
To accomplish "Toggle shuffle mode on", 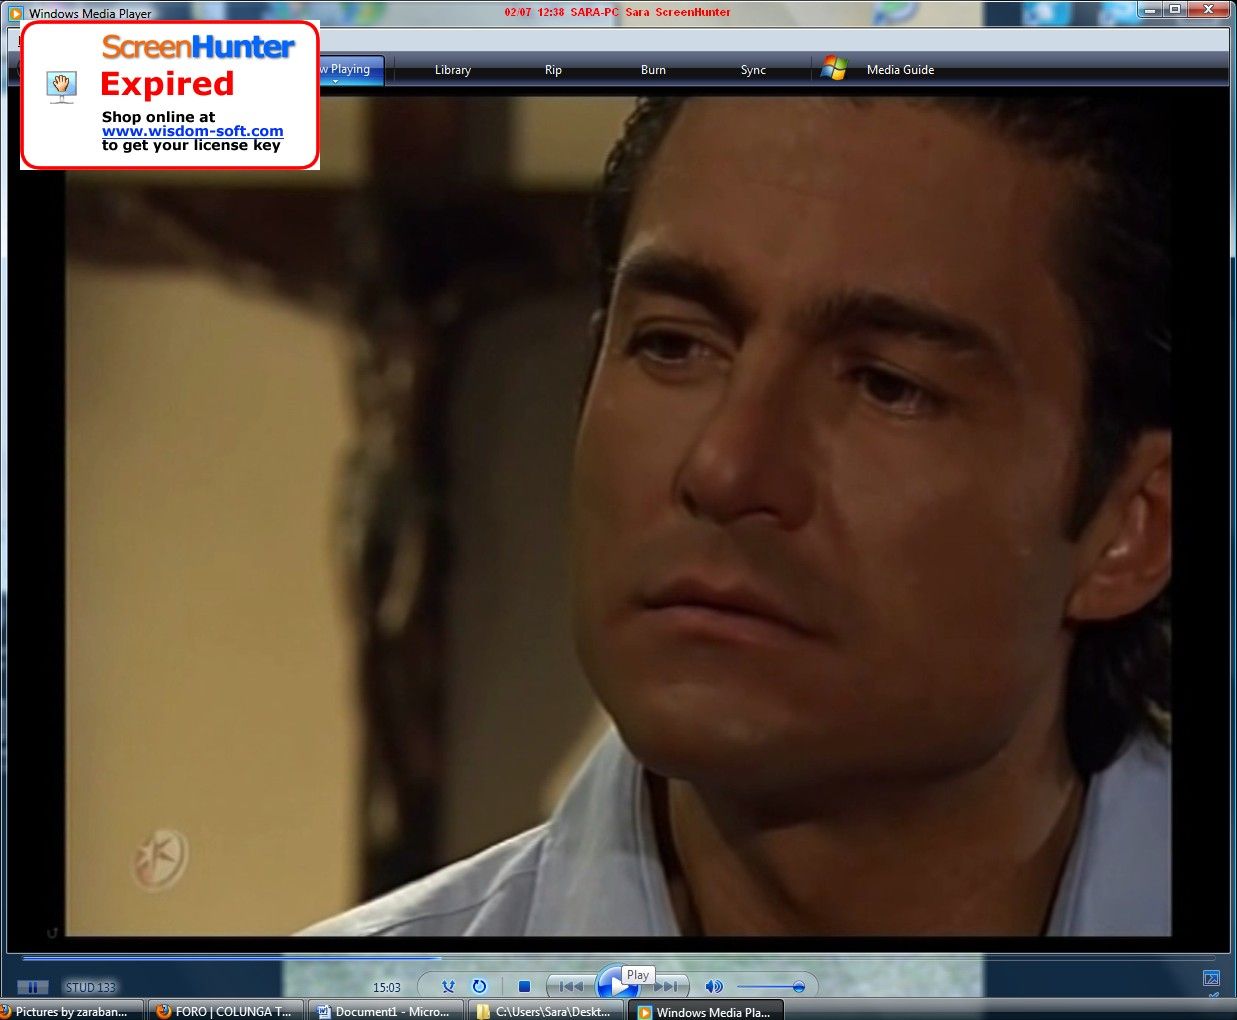I will pyautogui.click(x=448, y=987).
